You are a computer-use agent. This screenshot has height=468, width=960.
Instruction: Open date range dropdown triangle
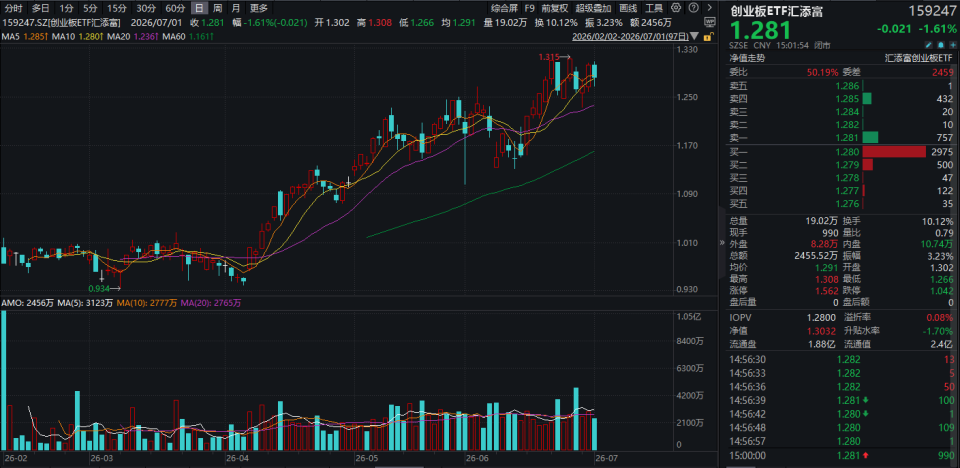coord(694,36)
